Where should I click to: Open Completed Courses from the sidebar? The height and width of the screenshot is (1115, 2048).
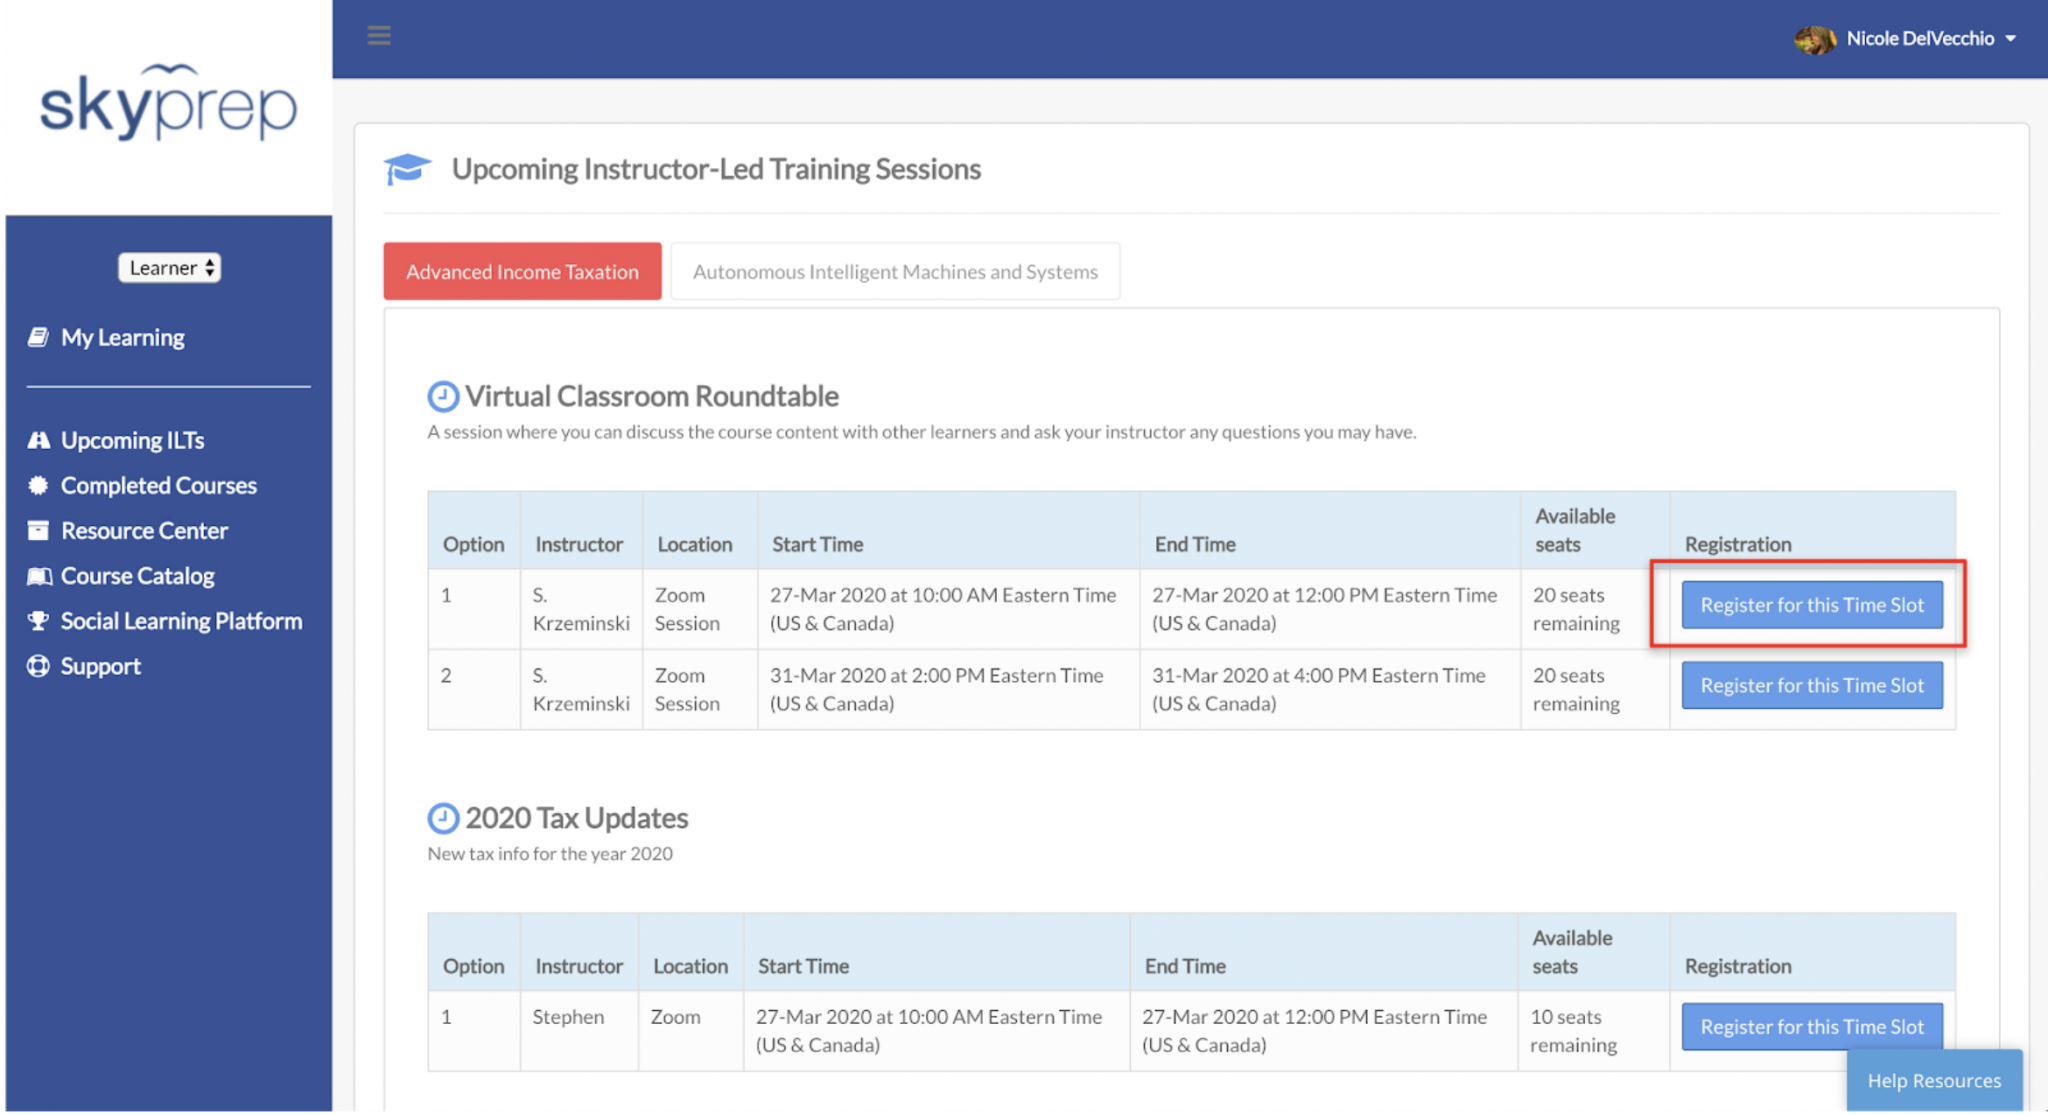[x=158, y=485]
